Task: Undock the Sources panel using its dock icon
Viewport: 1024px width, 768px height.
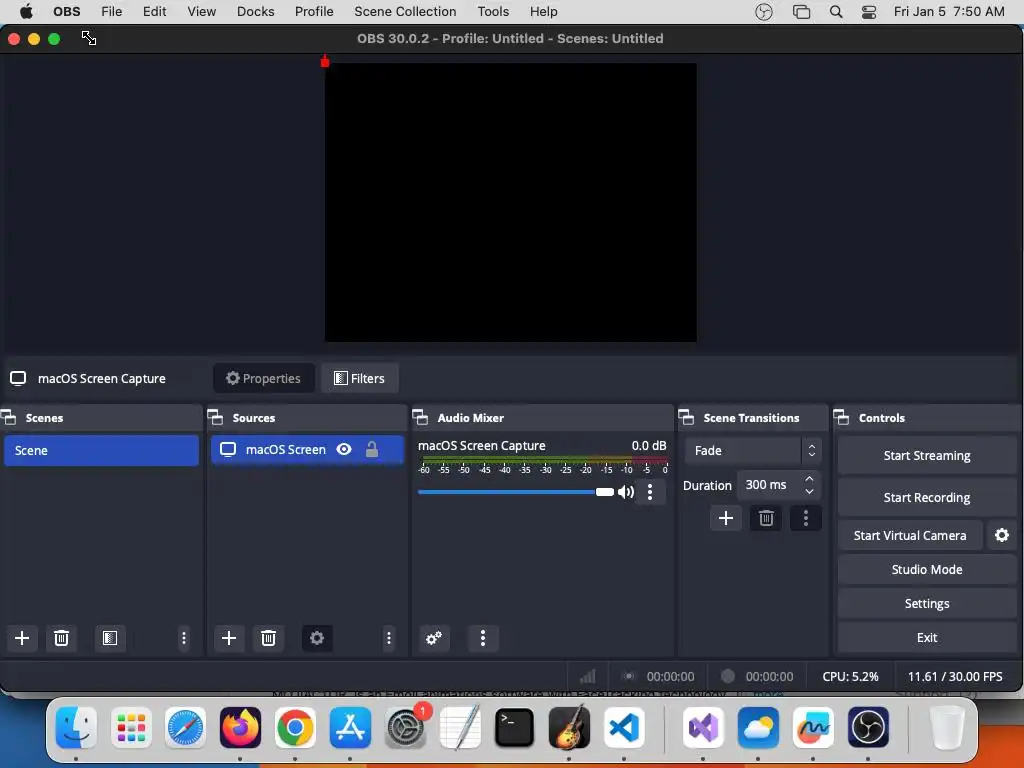Action: point(215,417)
